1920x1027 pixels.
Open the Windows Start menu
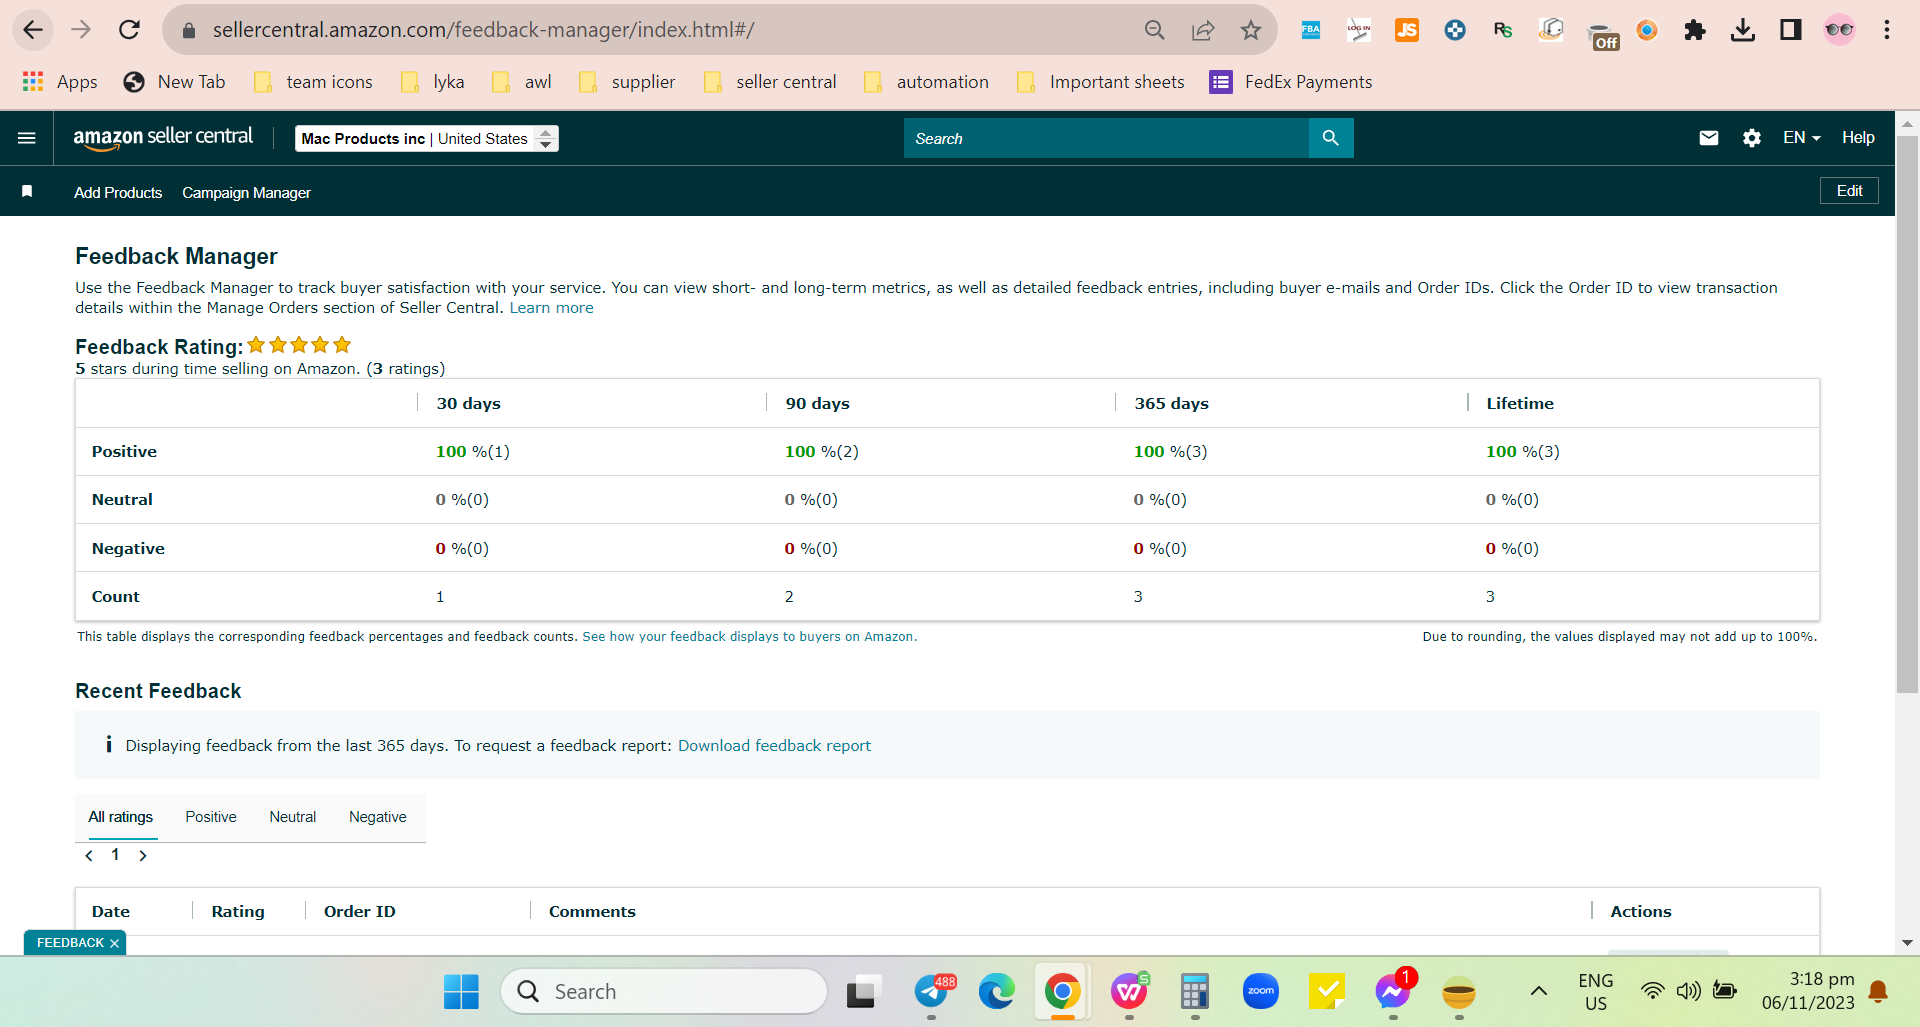[461, 991]
